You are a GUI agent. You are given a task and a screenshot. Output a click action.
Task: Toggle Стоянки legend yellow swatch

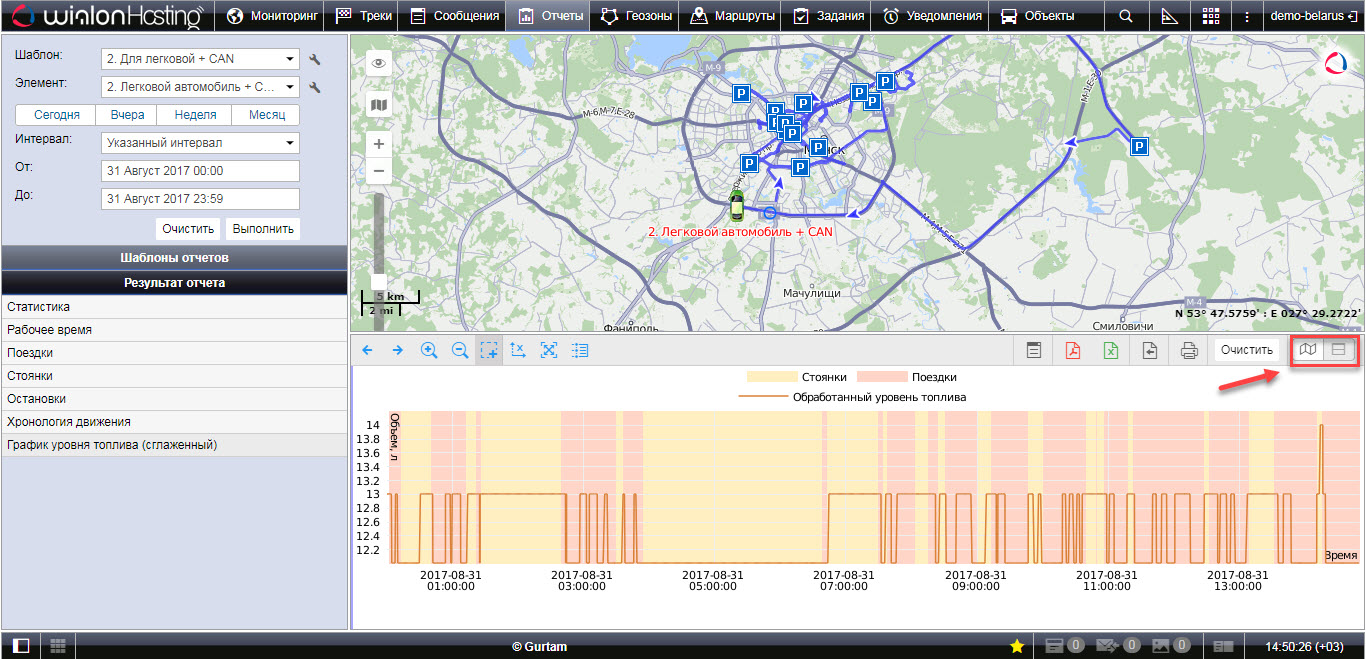click(770, 377)
